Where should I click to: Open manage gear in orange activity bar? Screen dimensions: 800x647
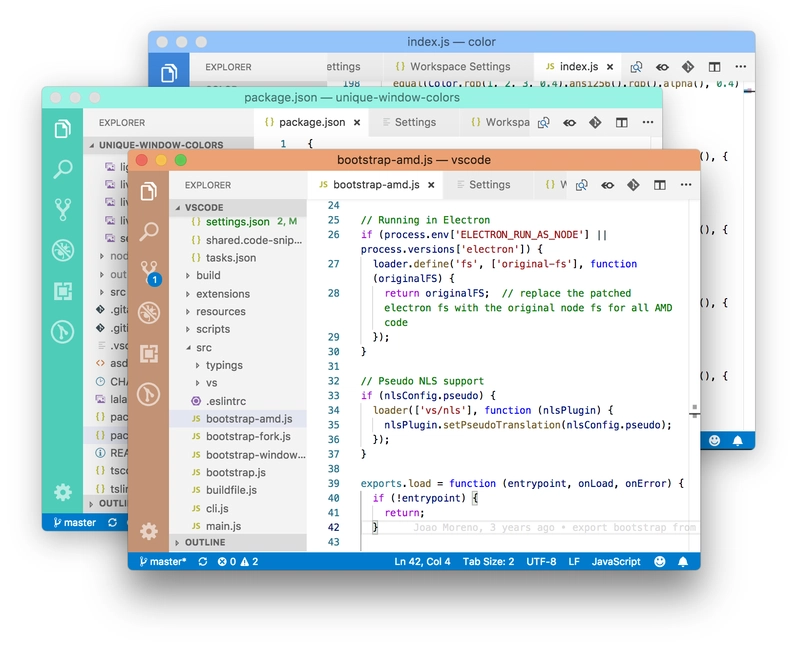click(x=149, y=532)
